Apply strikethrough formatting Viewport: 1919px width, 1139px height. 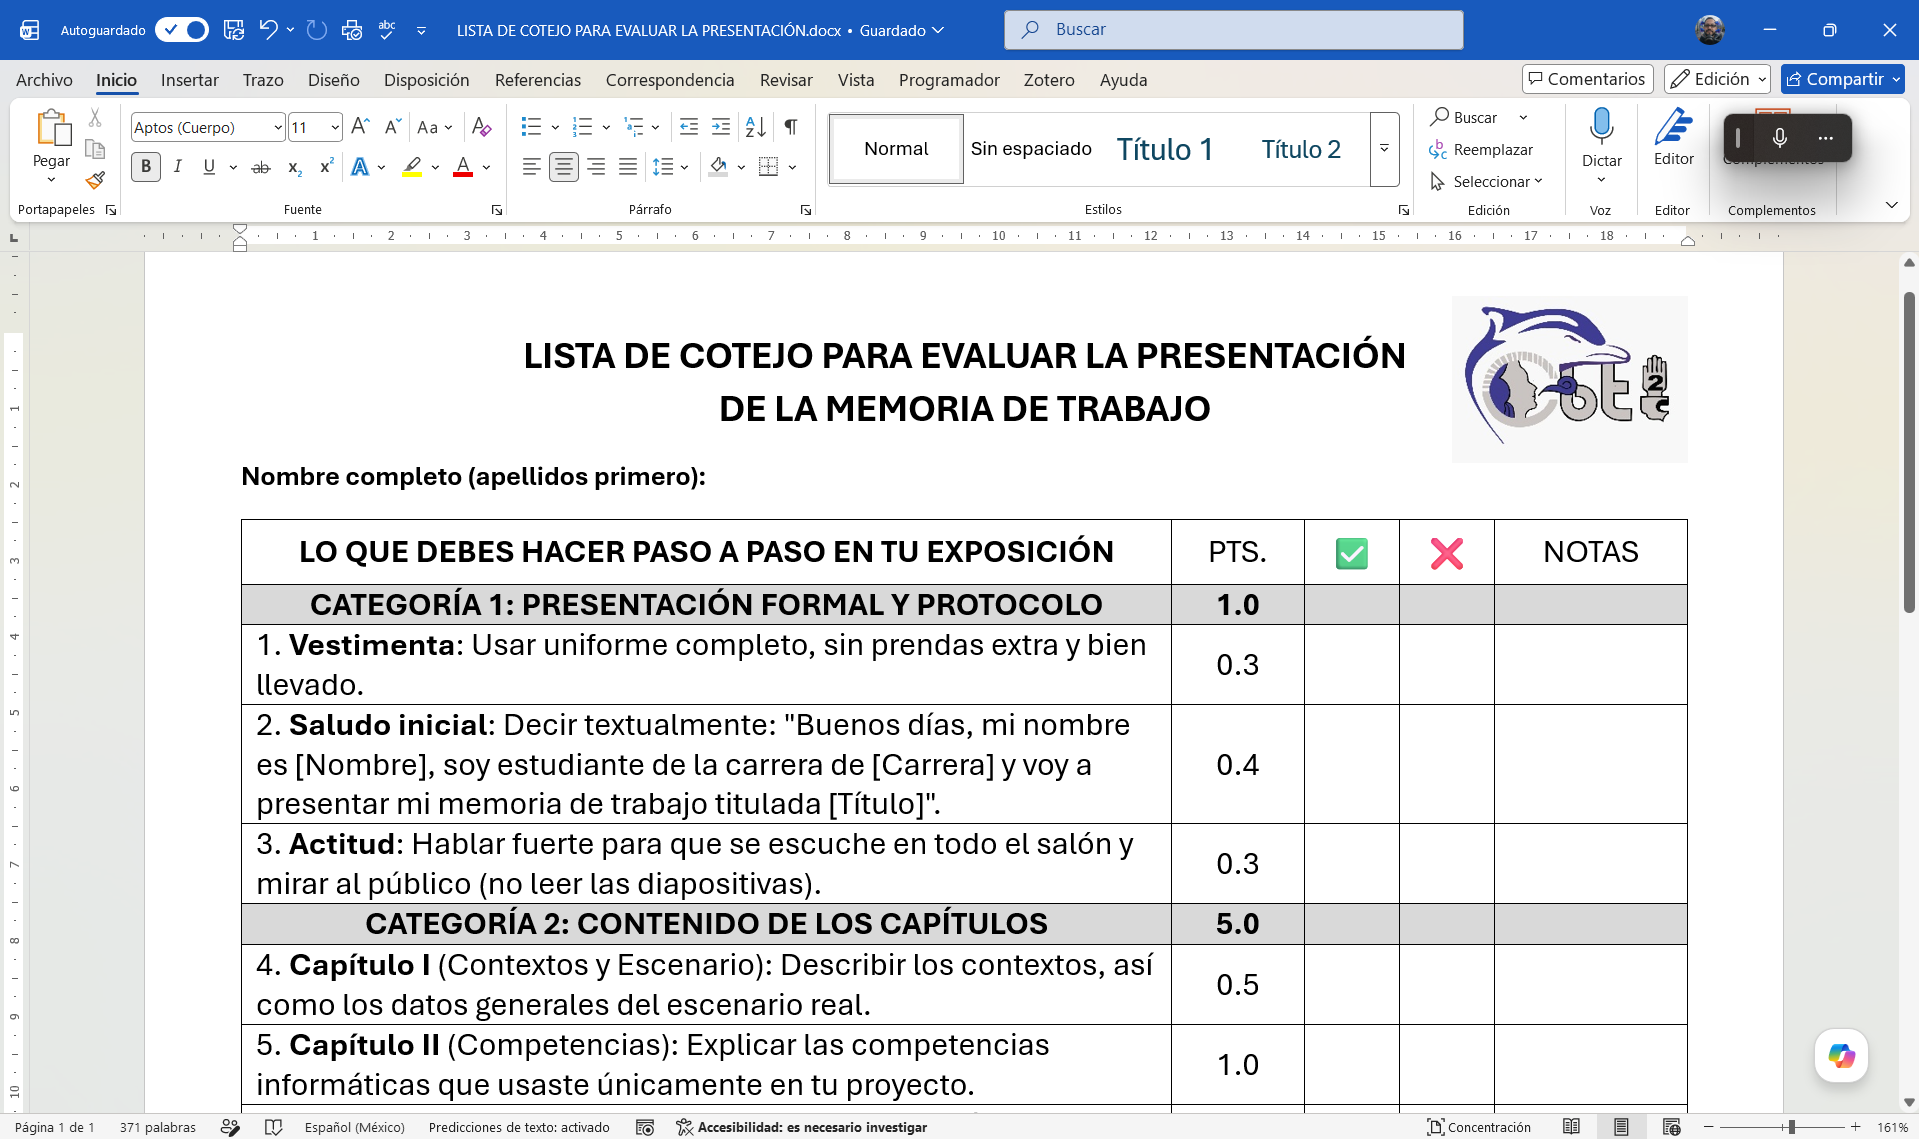click(261, 167)
